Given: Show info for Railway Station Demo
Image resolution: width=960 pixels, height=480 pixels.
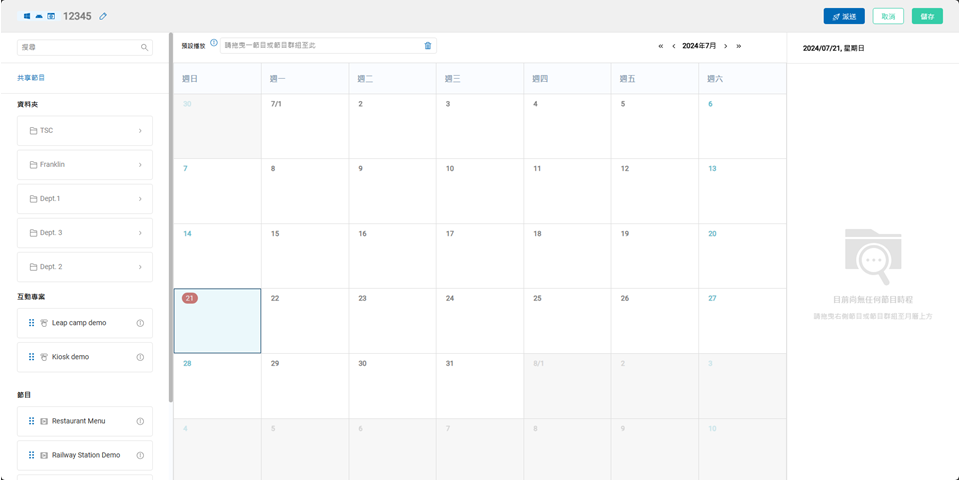Looking at the screenshot, I should click(x=140, y=455).
